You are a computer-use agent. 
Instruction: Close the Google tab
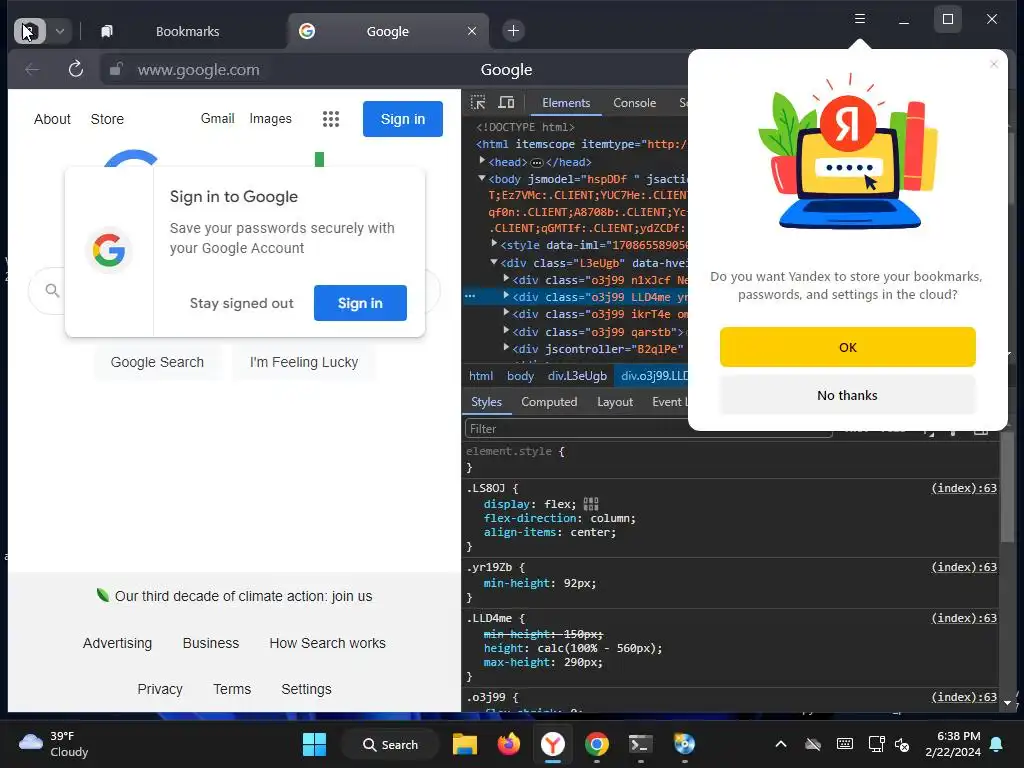point(472,31)
